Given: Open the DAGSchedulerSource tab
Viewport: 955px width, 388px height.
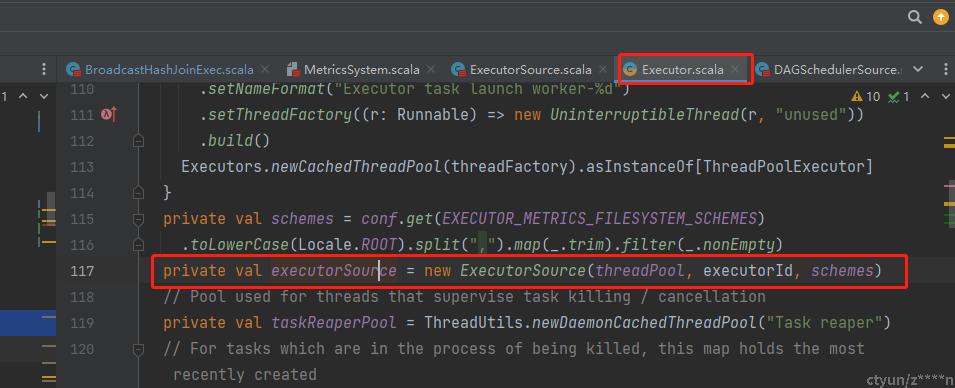Looking at the screenshot, I should point(830,69).
